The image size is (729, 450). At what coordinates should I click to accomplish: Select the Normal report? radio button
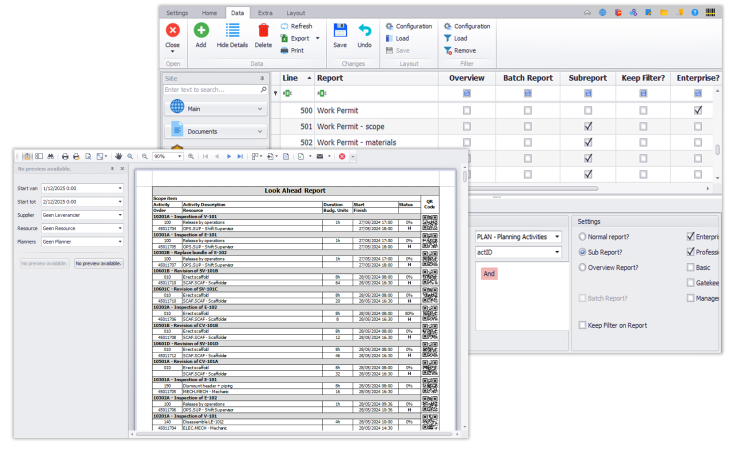click(x=583, y=237)
